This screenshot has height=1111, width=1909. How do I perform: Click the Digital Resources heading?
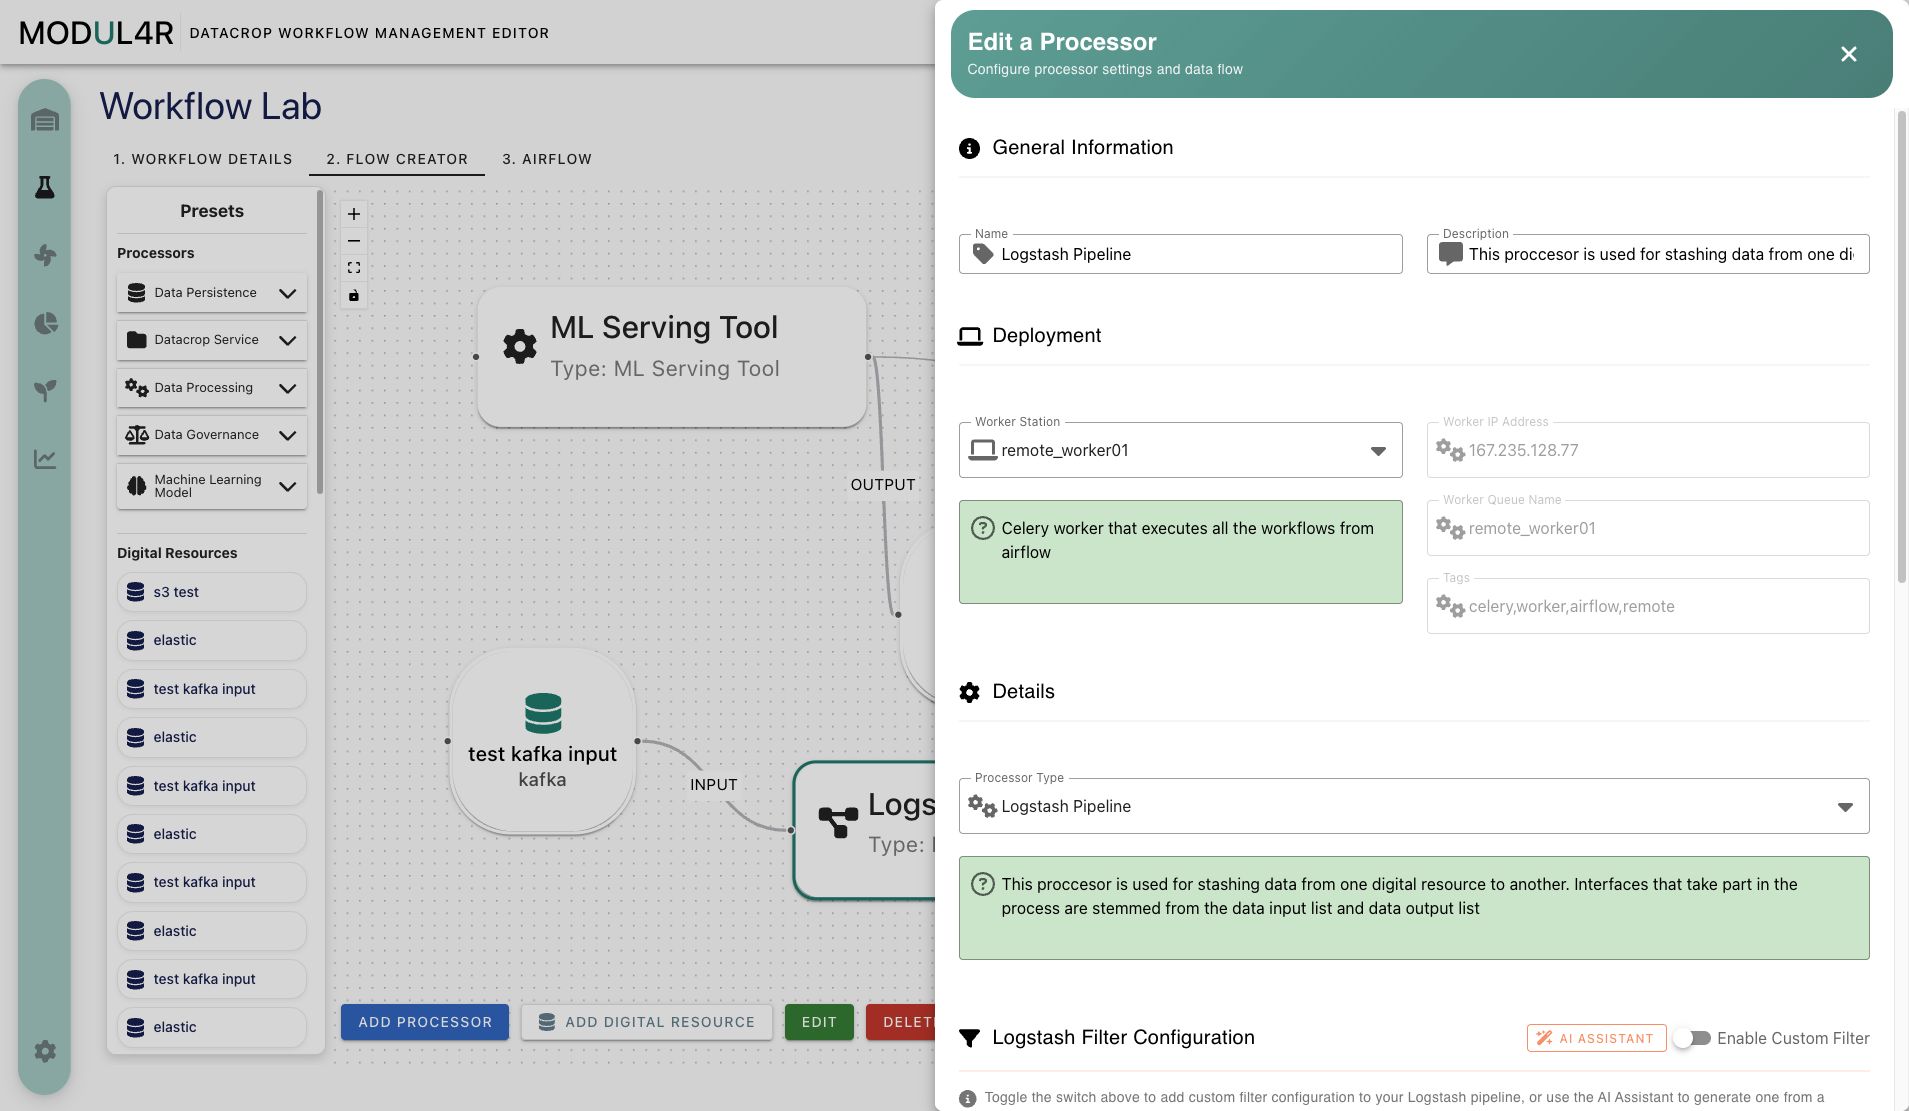(x=177, y=553)
